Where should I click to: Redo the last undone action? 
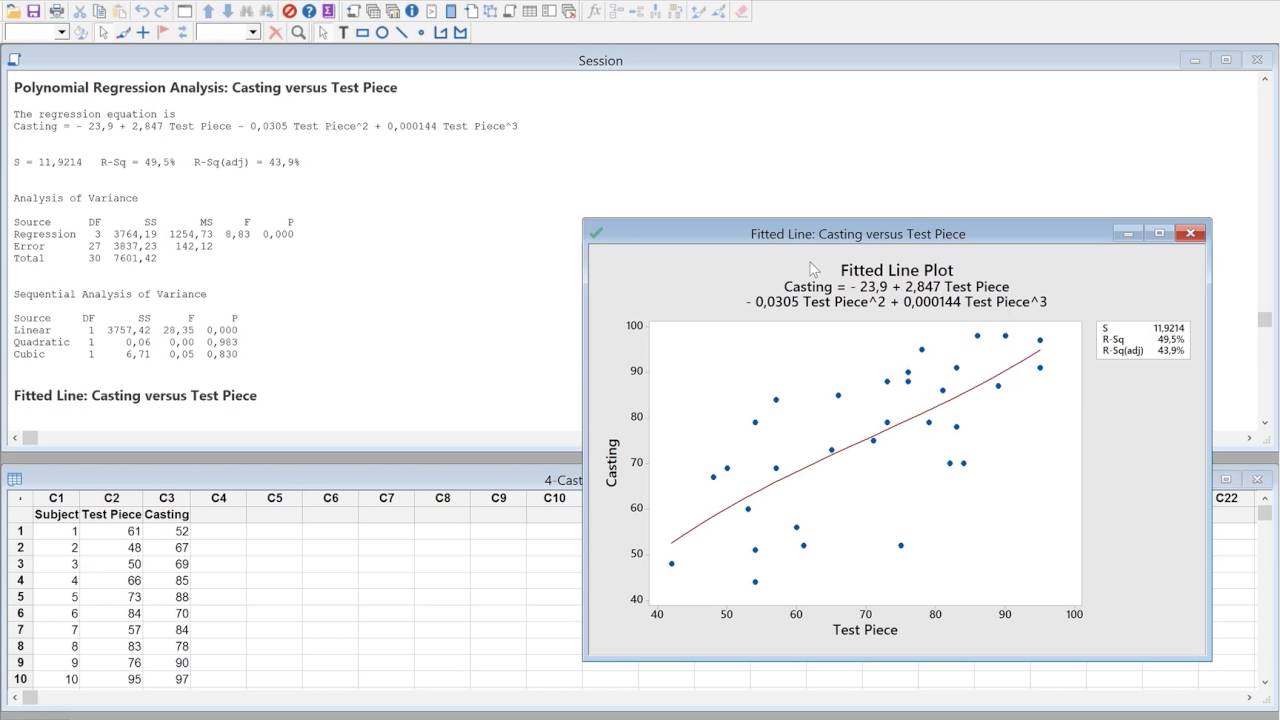tap(162, 11)
